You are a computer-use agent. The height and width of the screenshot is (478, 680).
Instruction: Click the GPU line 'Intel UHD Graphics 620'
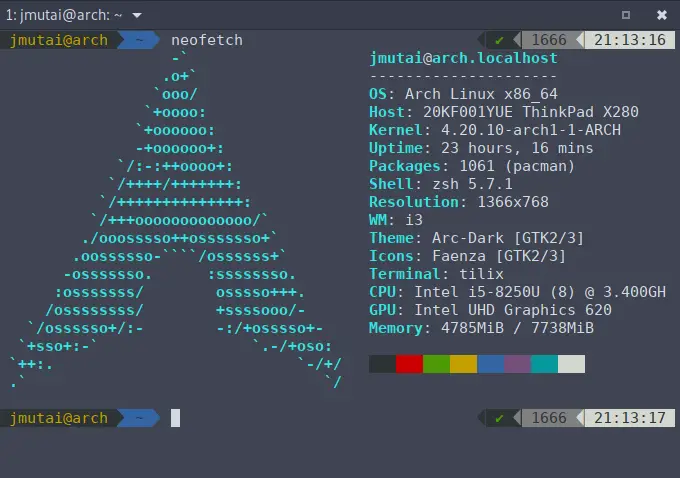pyautogui.click(x=490, y=310)
